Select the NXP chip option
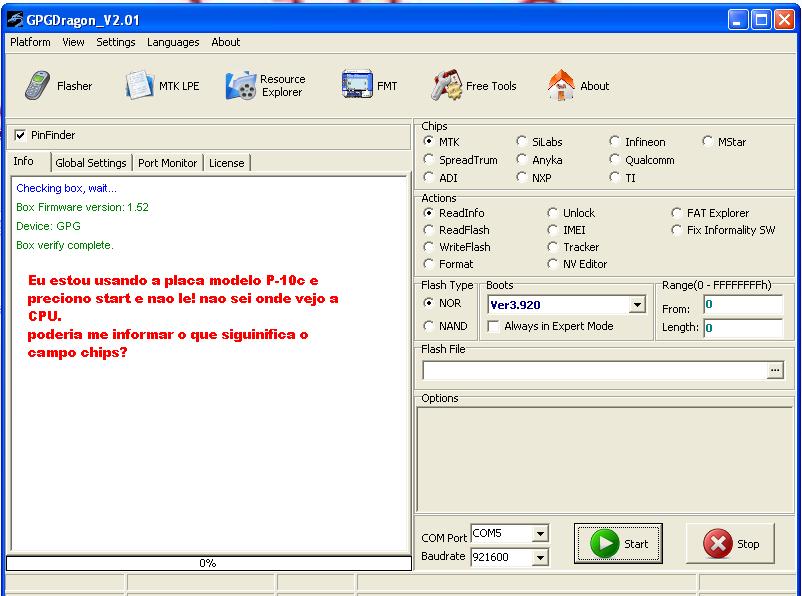The width and height of the screenshot is (802, 596). tap(521, 178)
